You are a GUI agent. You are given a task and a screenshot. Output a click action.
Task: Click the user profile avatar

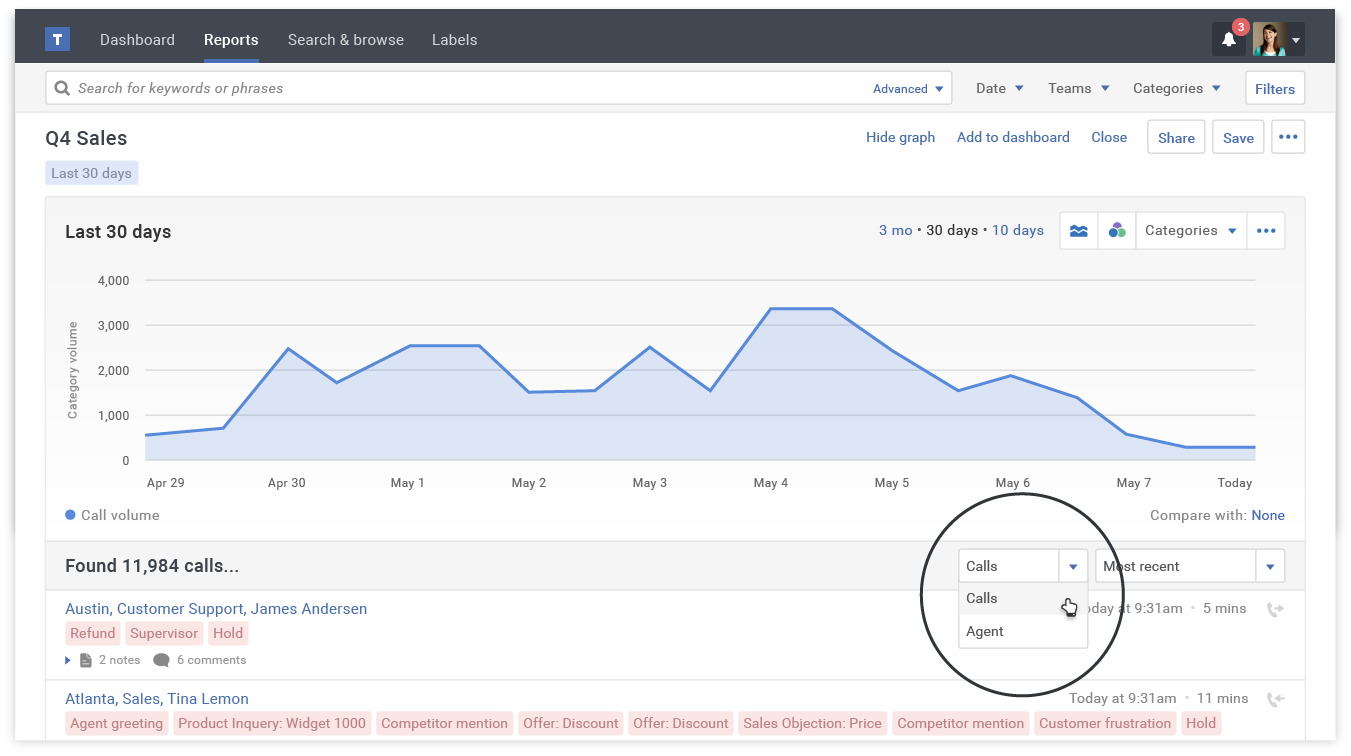tap(1269, 40)
